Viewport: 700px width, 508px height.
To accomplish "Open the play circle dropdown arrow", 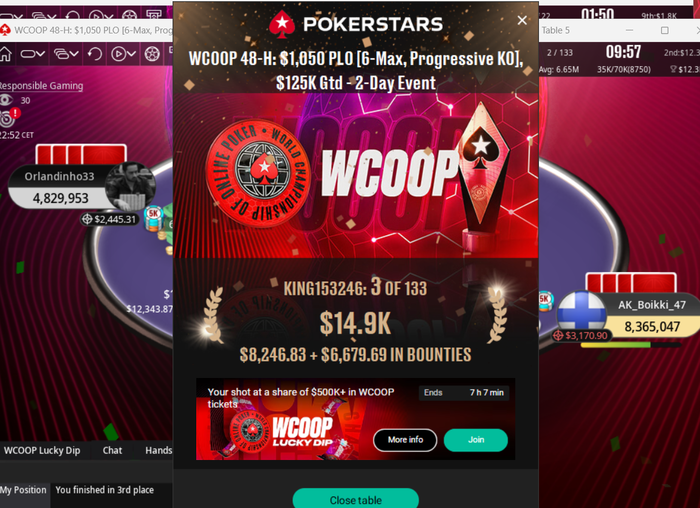I will pyautogui.click(x=131, y=54).
